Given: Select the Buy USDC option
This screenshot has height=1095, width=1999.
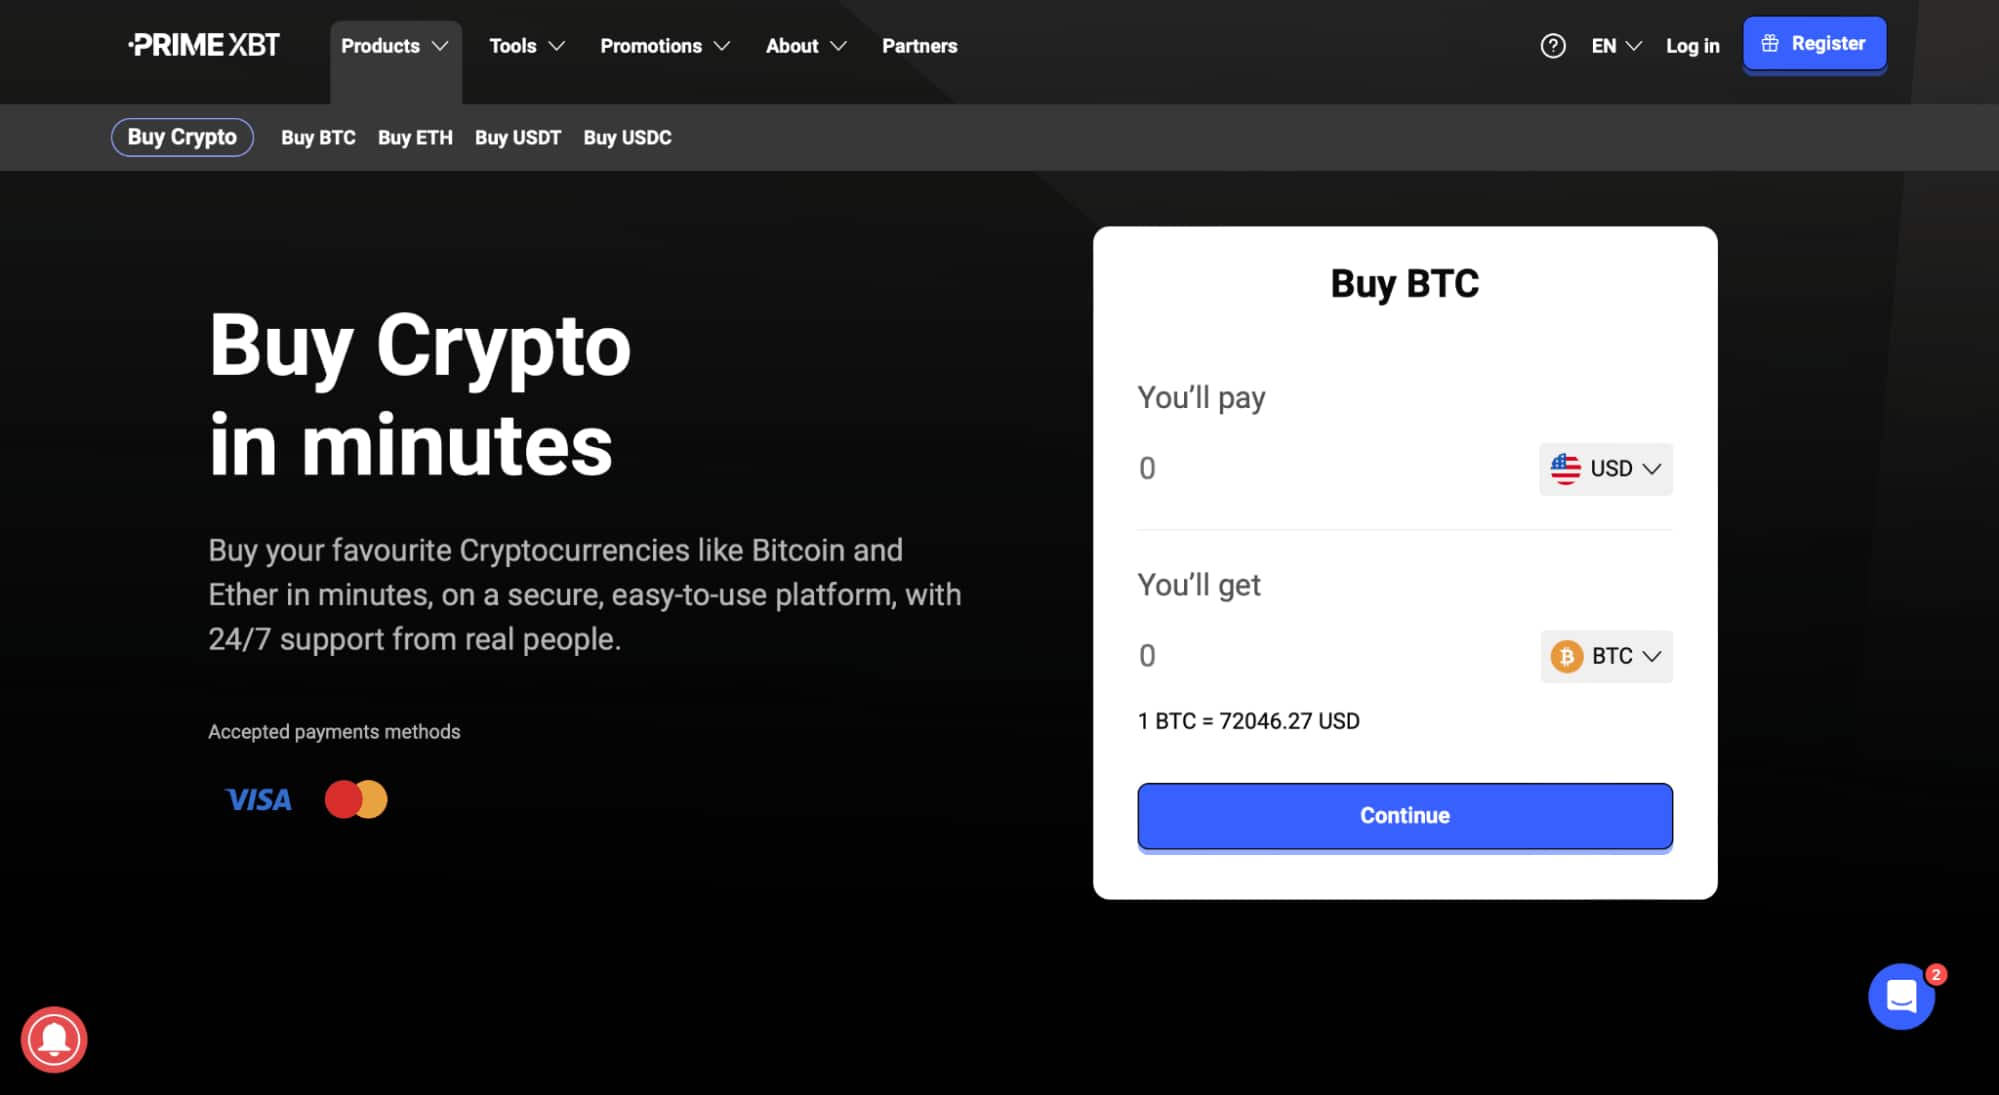Looking at the screenshot, I should 628,138.
